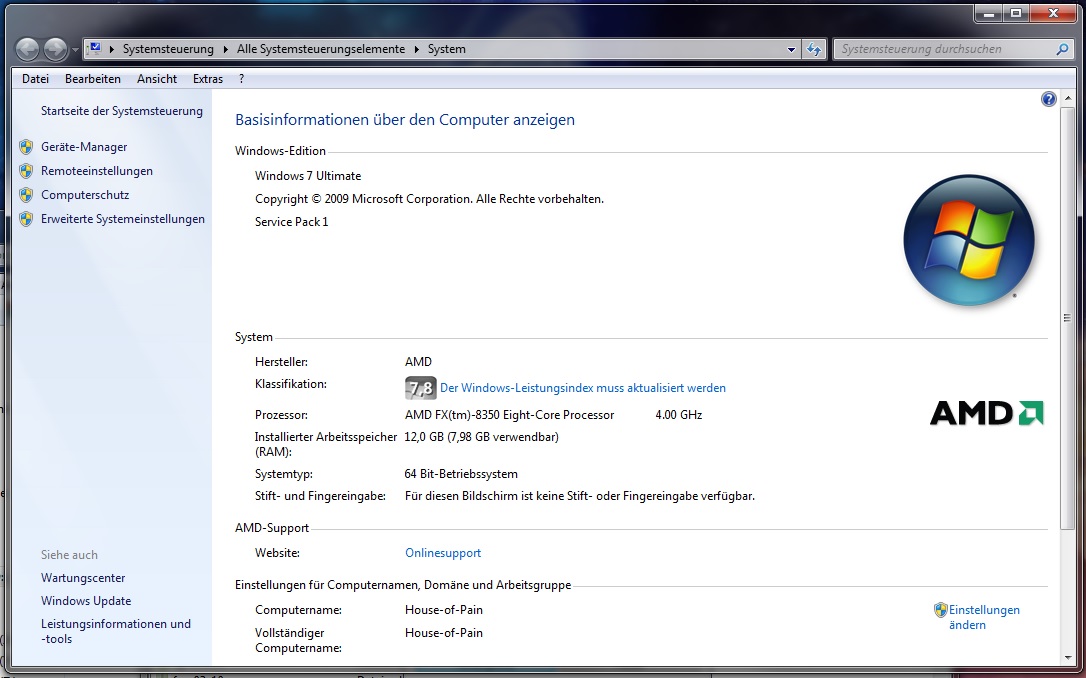
Task: Open Startseite der Systemsteuerung
Action: [x=122, y=111]
